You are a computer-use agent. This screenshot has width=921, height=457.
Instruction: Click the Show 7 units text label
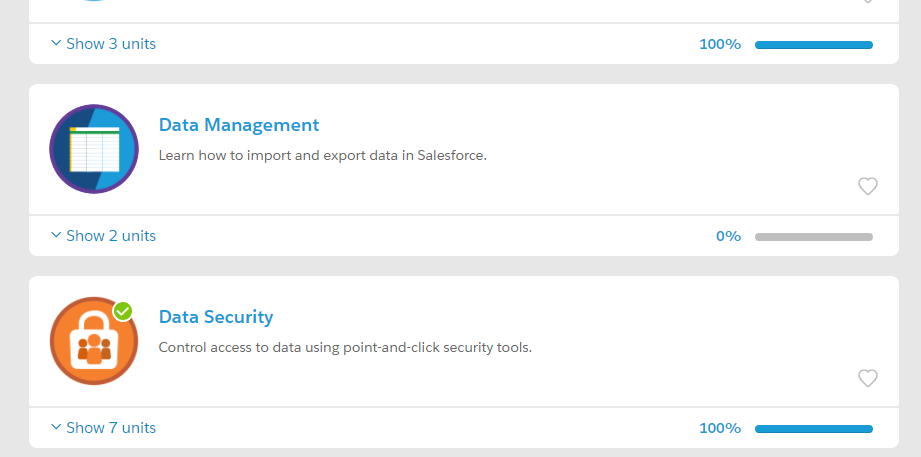(x=111, y=428)
